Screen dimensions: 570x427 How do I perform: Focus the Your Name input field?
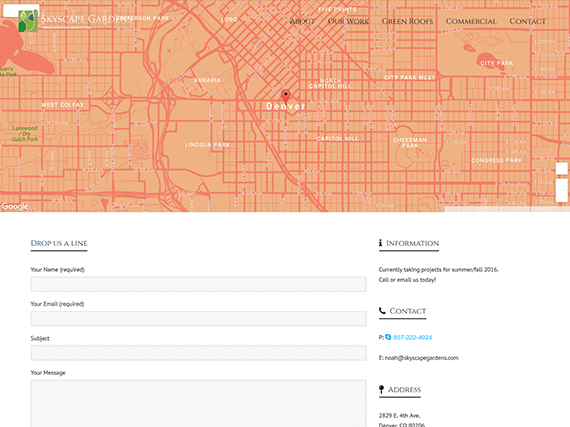[x=198, y=284]
